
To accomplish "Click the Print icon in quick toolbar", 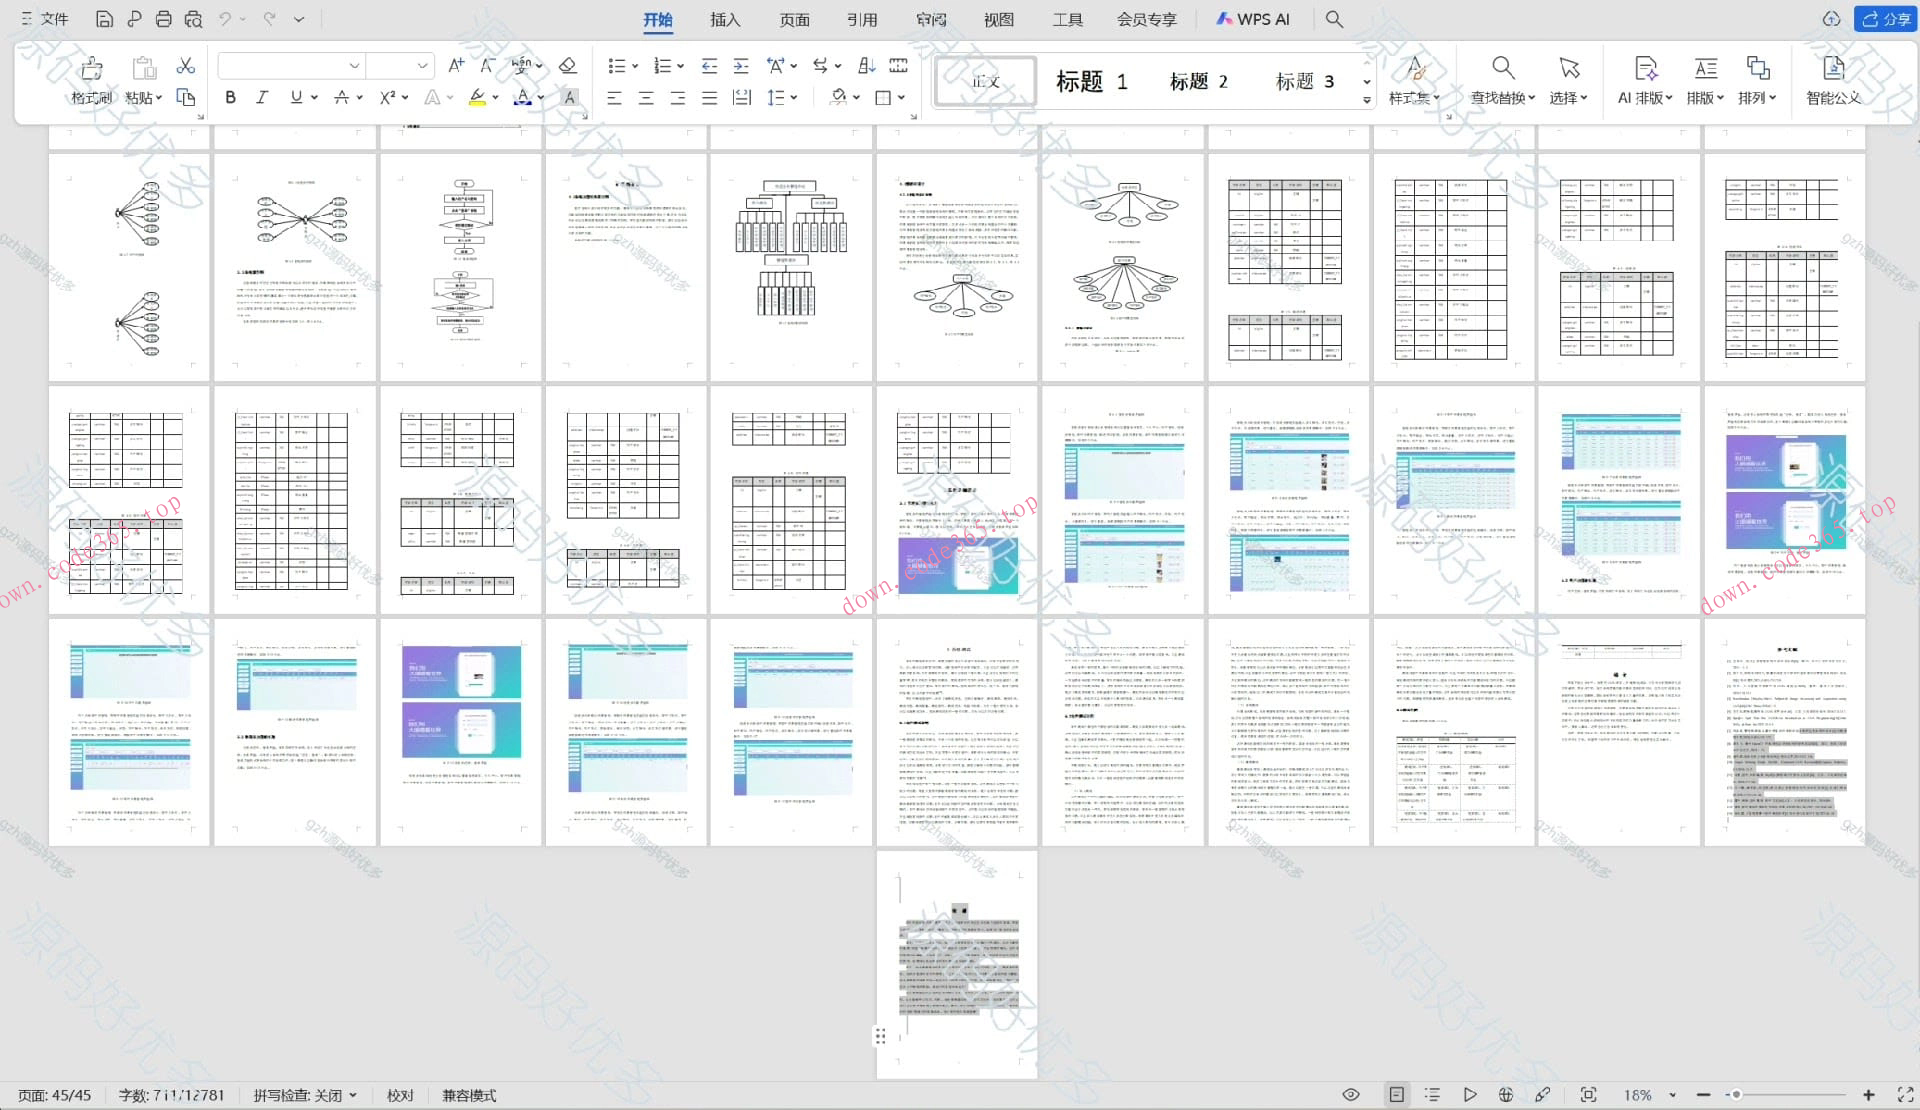I will tap(164, 19).
